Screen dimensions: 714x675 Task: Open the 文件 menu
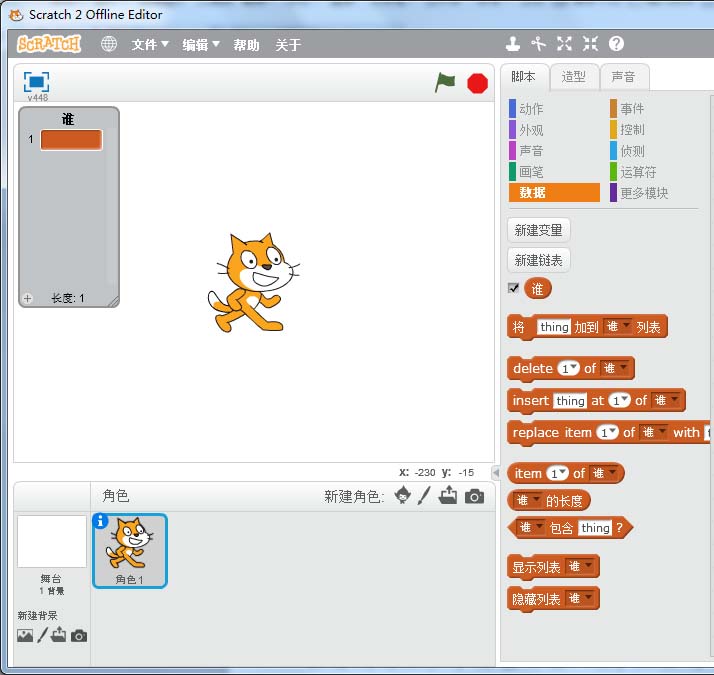pos(150,45)
